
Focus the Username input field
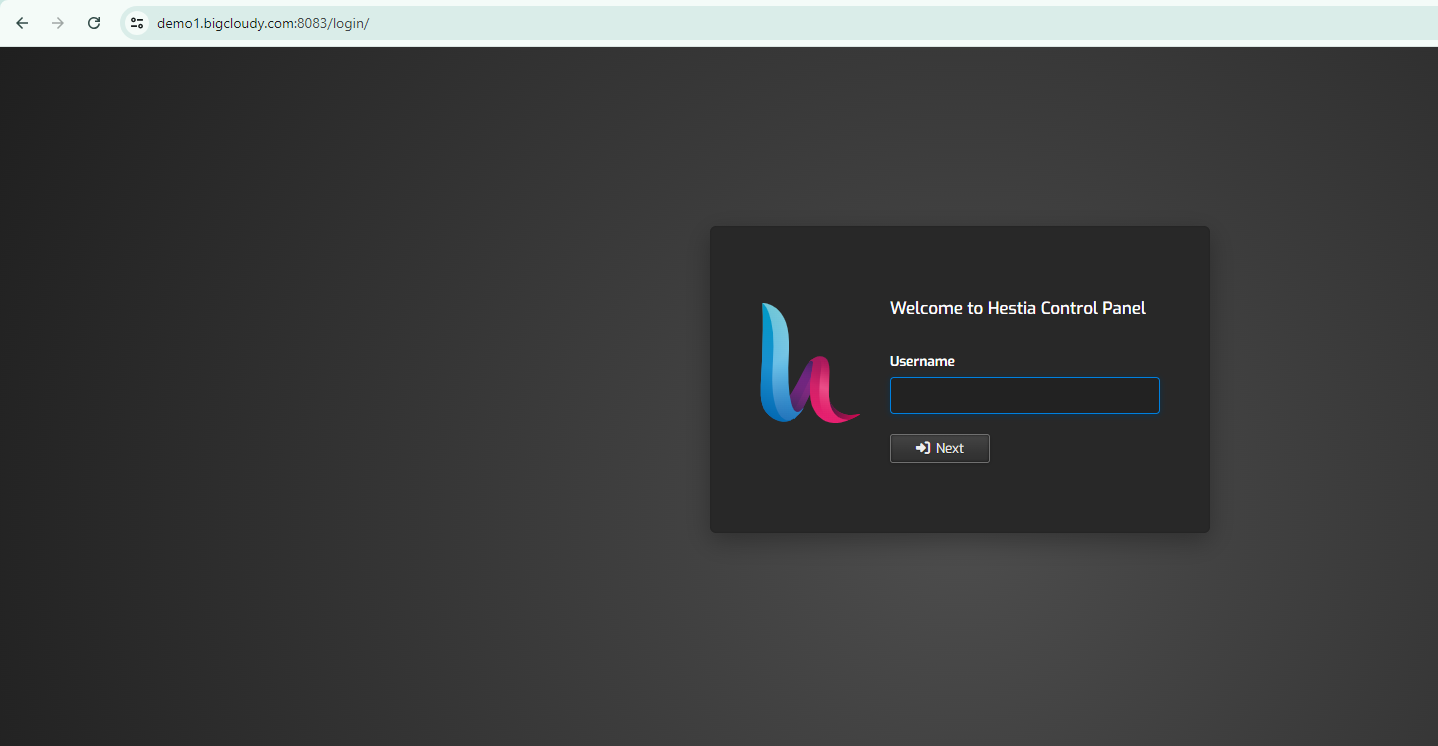(1025, 395)
